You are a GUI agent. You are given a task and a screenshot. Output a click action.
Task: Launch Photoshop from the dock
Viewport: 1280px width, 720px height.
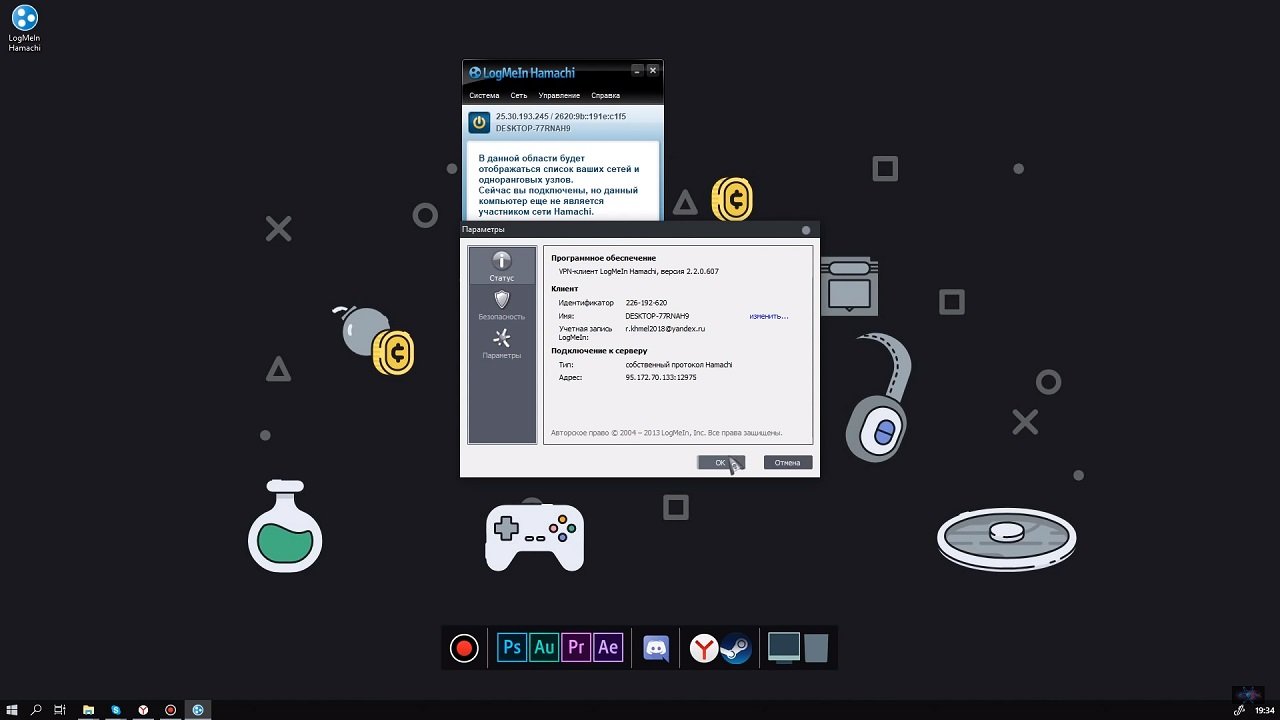(512, 648)
